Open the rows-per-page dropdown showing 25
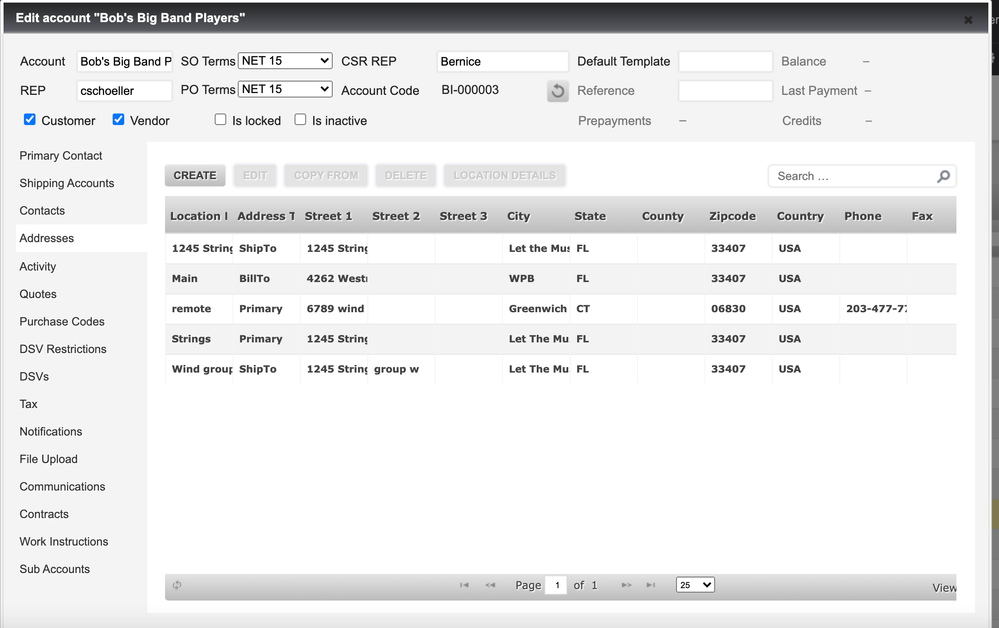999x628 pixels. pyautogui.click(x=695, y=585)
